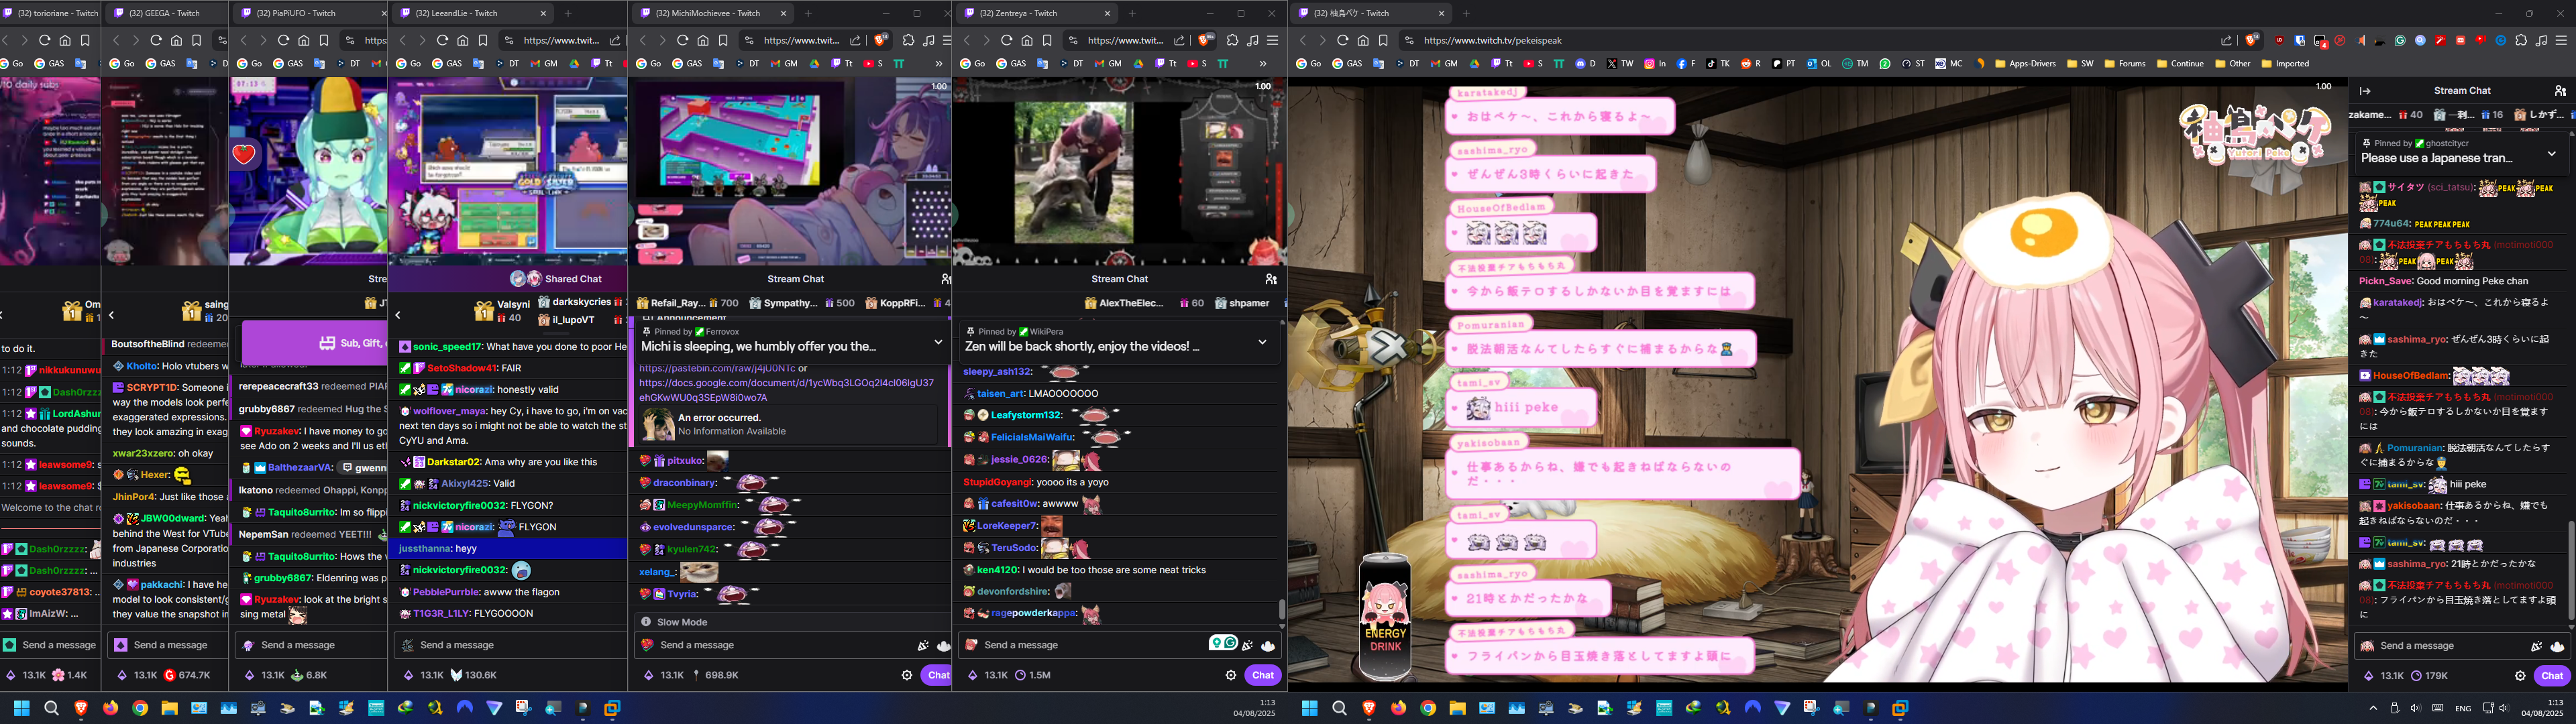Click the pekeispeak address bar URL
This screenshot has width=2576, height=724.
click(1492, 40)
